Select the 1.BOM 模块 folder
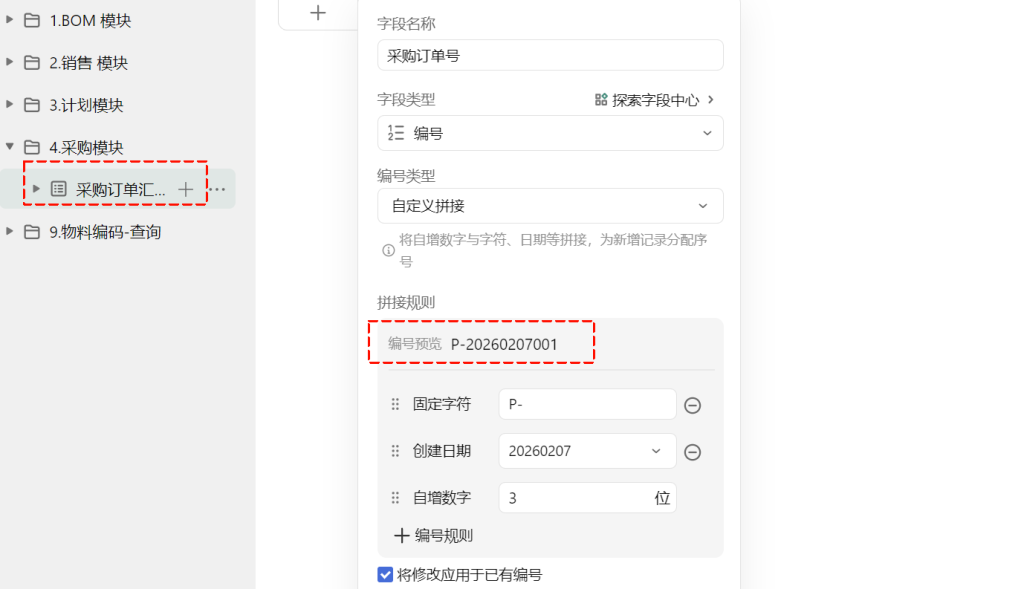 (90, 20)
